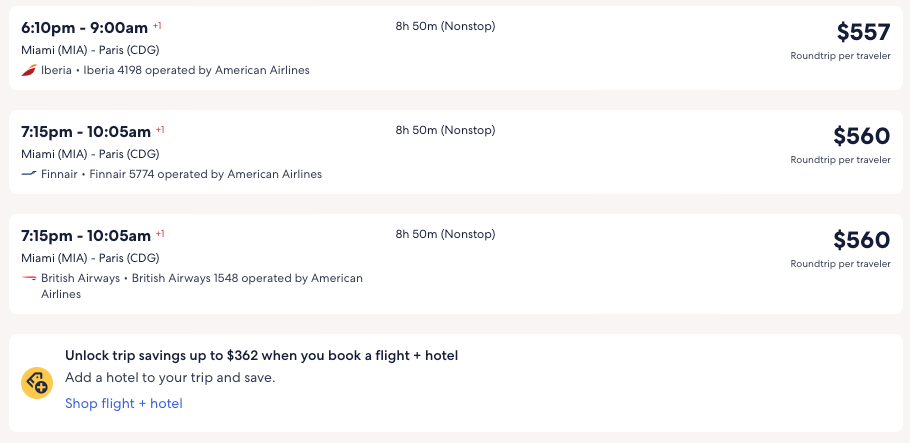The image size is (910, 443).
Task: Click the British Airways 7:15pm - 10:05am time
Action: tap(86, 235)
